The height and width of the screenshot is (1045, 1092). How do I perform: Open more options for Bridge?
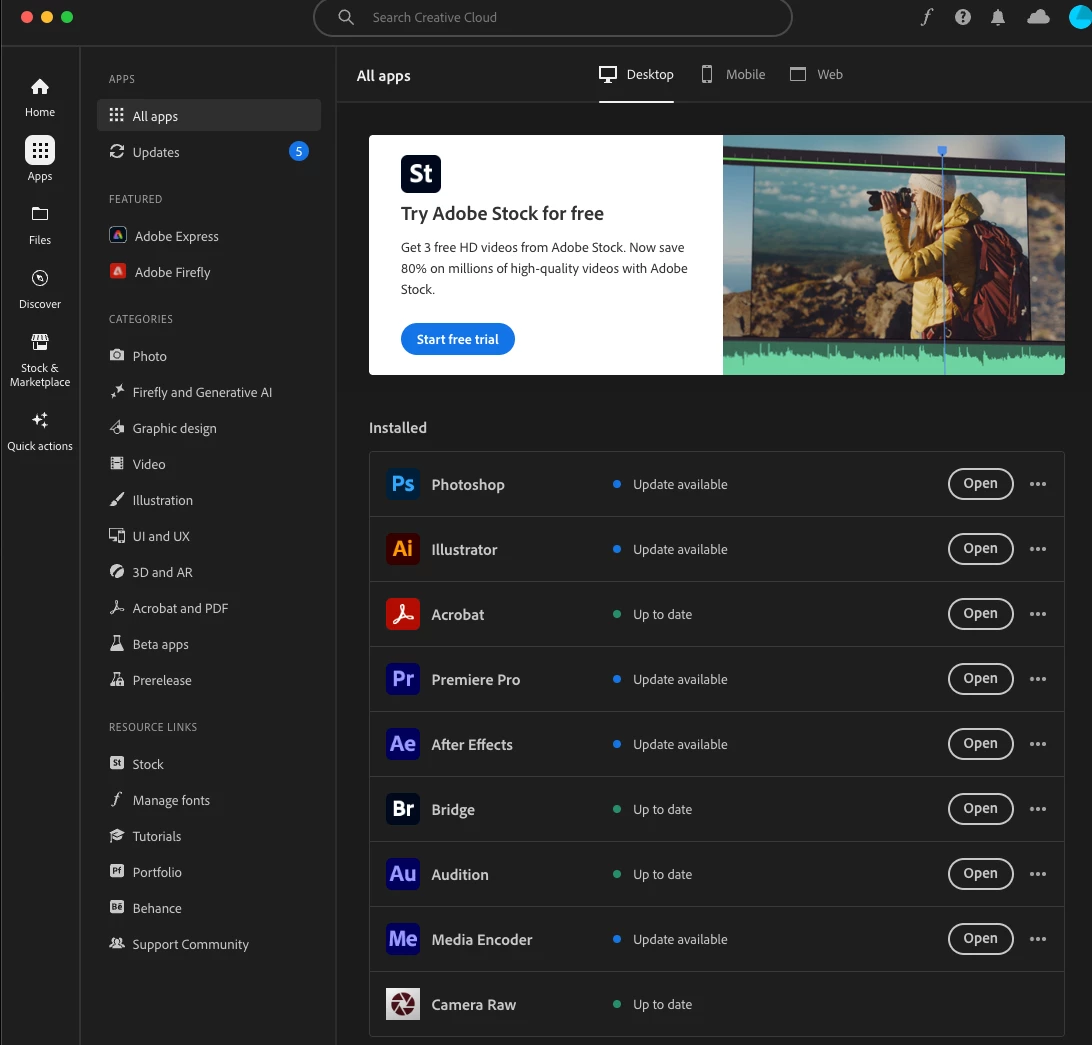click(x=1038, y=809)
